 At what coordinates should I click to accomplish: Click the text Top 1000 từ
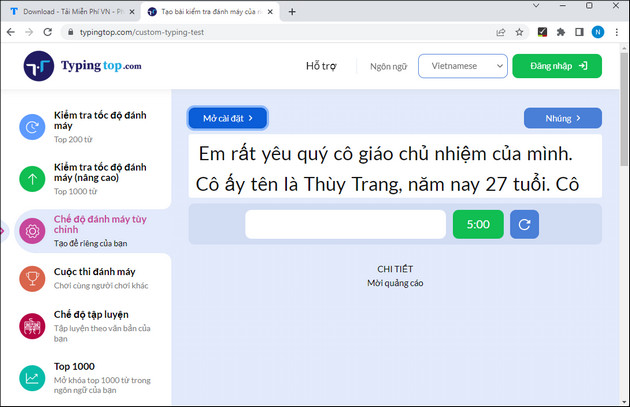(76, 192)
